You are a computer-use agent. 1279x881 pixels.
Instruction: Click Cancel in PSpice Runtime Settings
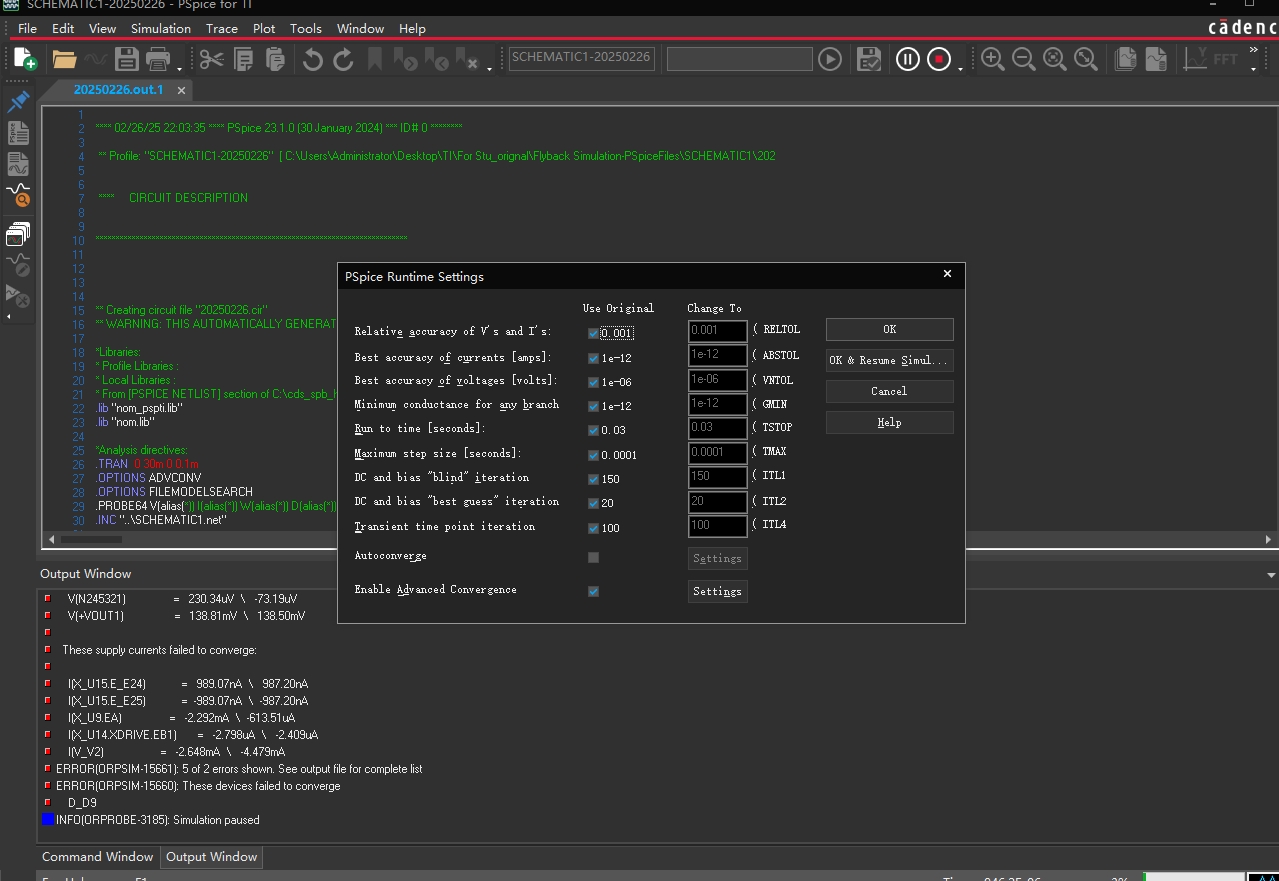coord(889,391)
